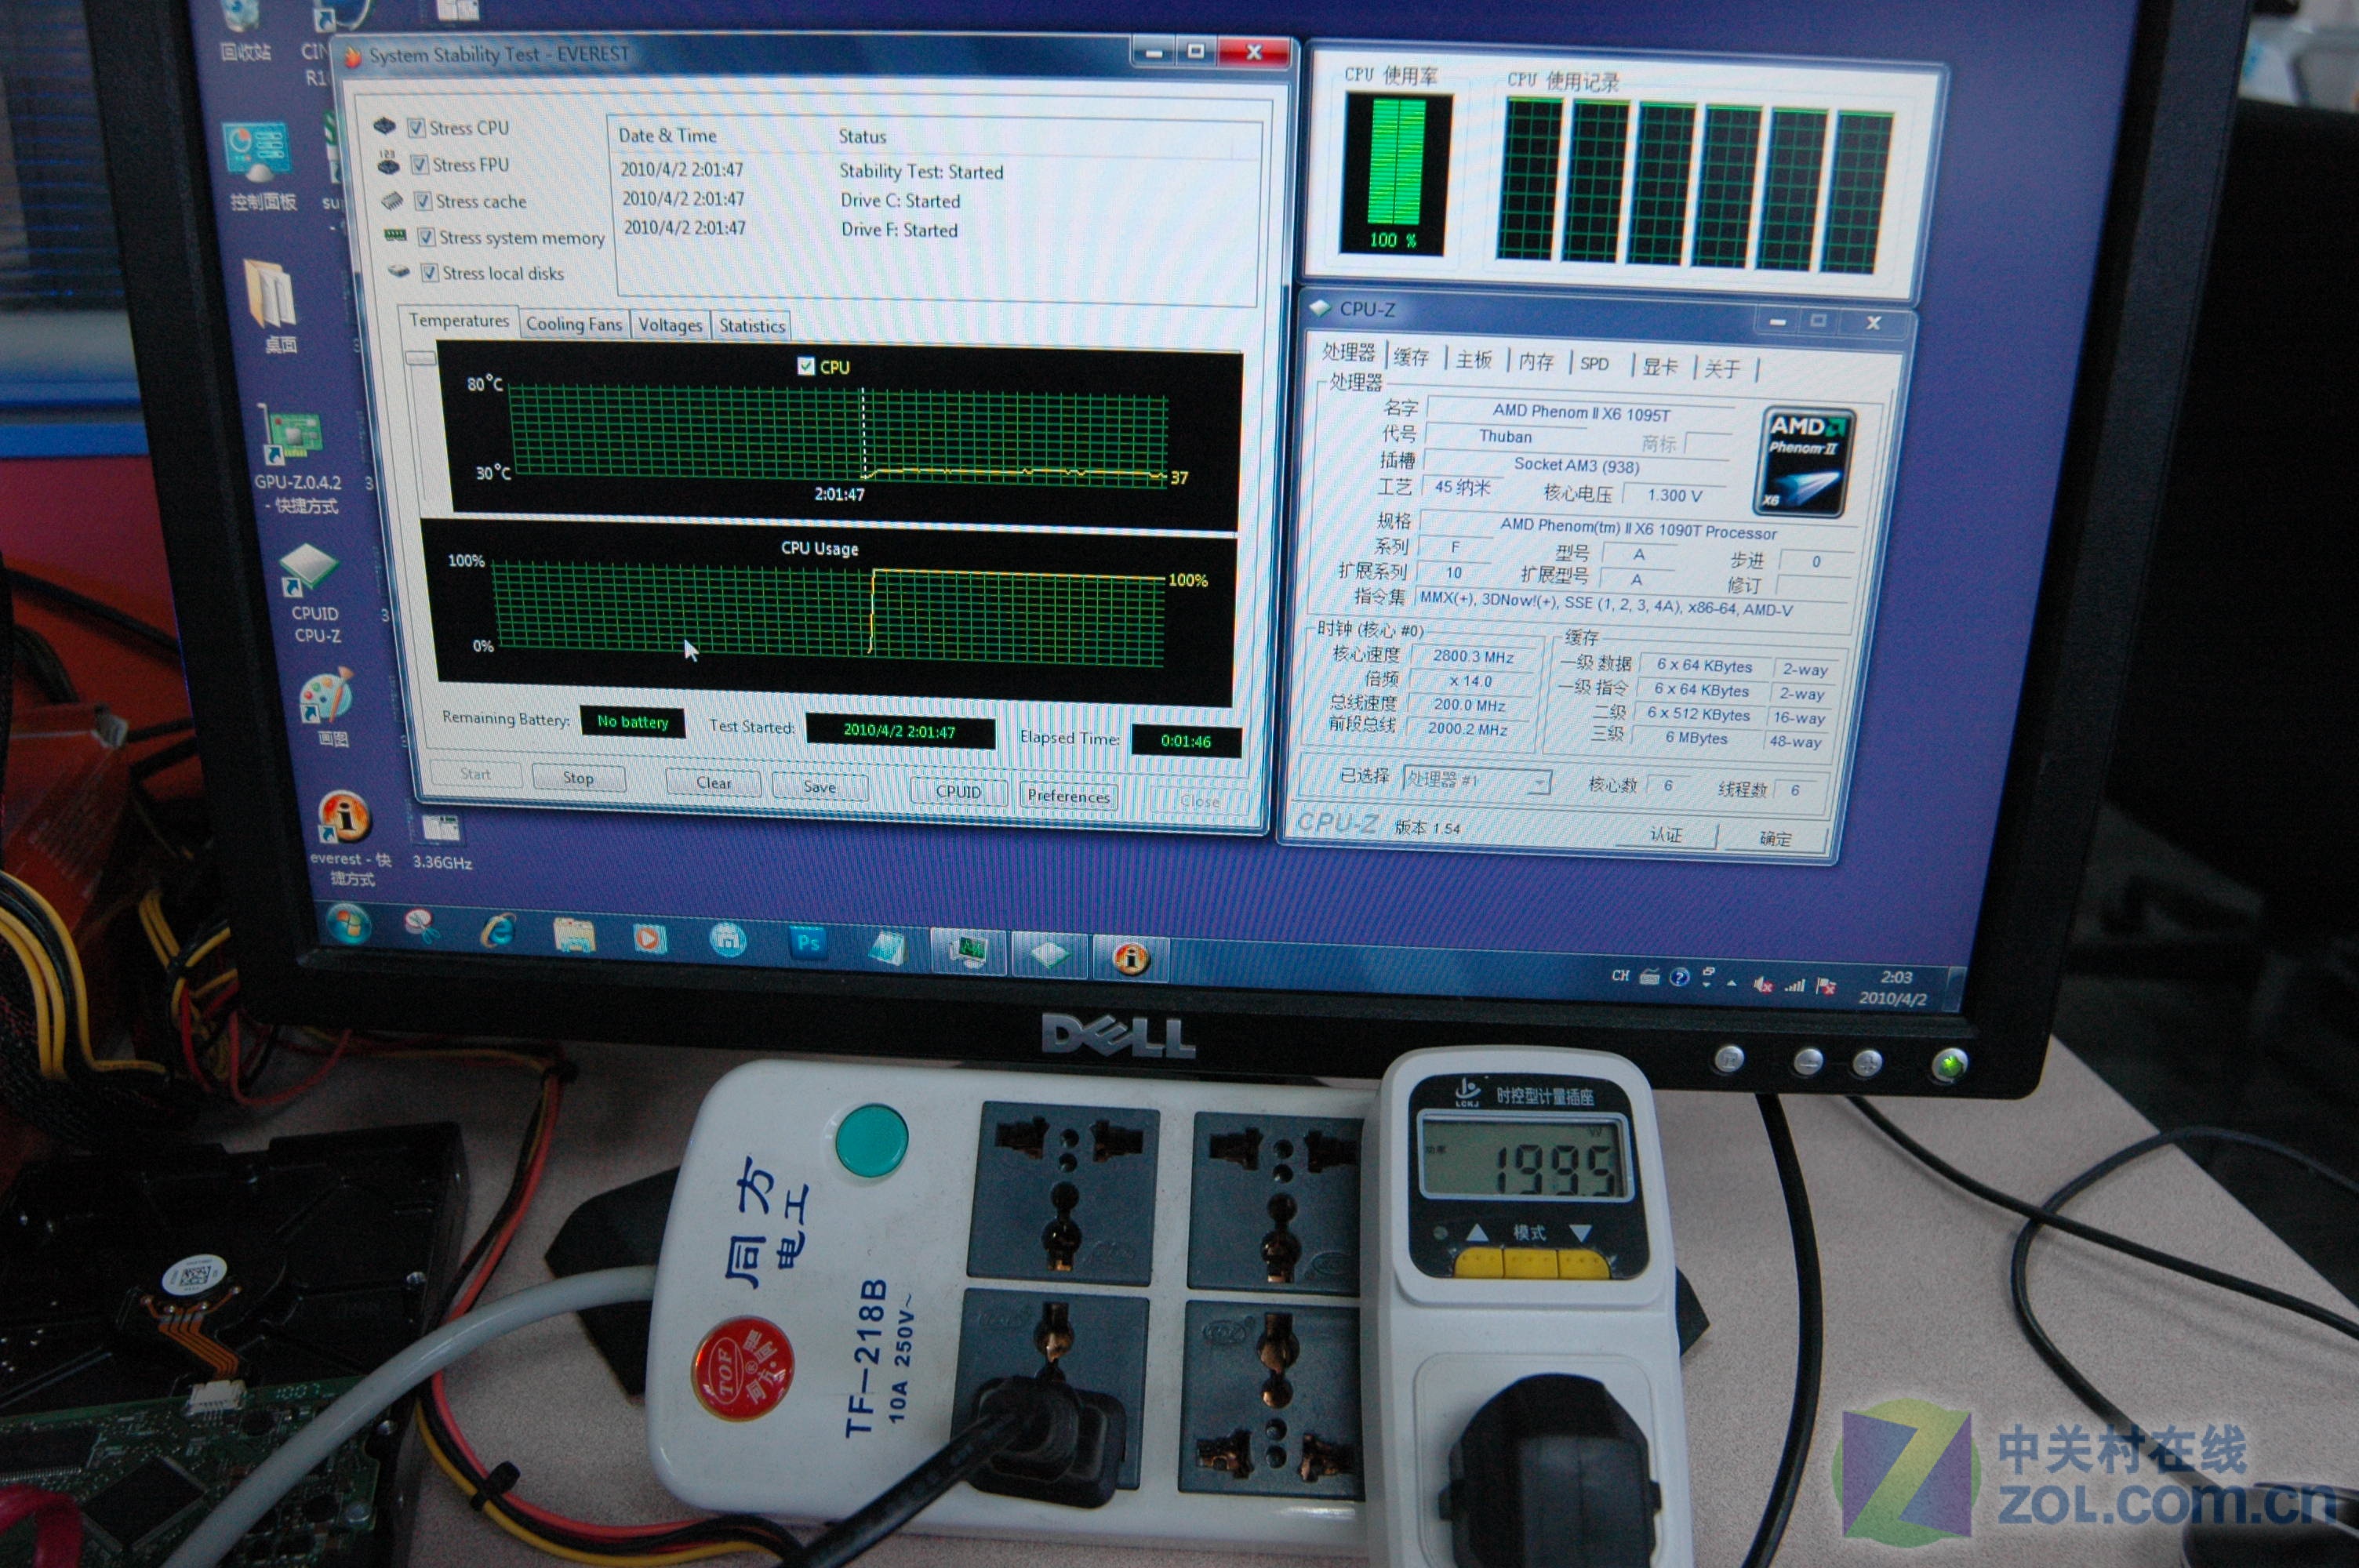Switch to the Temperatures tab

[x=459, y=321]
